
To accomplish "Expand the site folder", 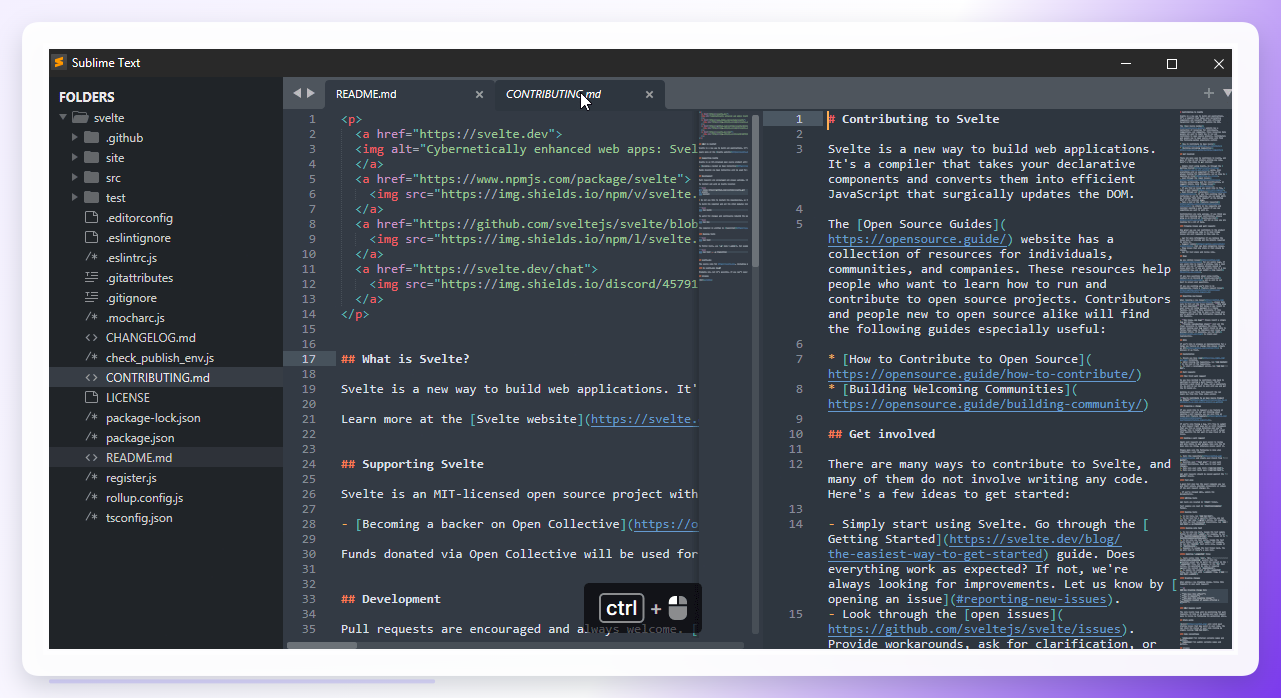I will (x=75, y=157).
